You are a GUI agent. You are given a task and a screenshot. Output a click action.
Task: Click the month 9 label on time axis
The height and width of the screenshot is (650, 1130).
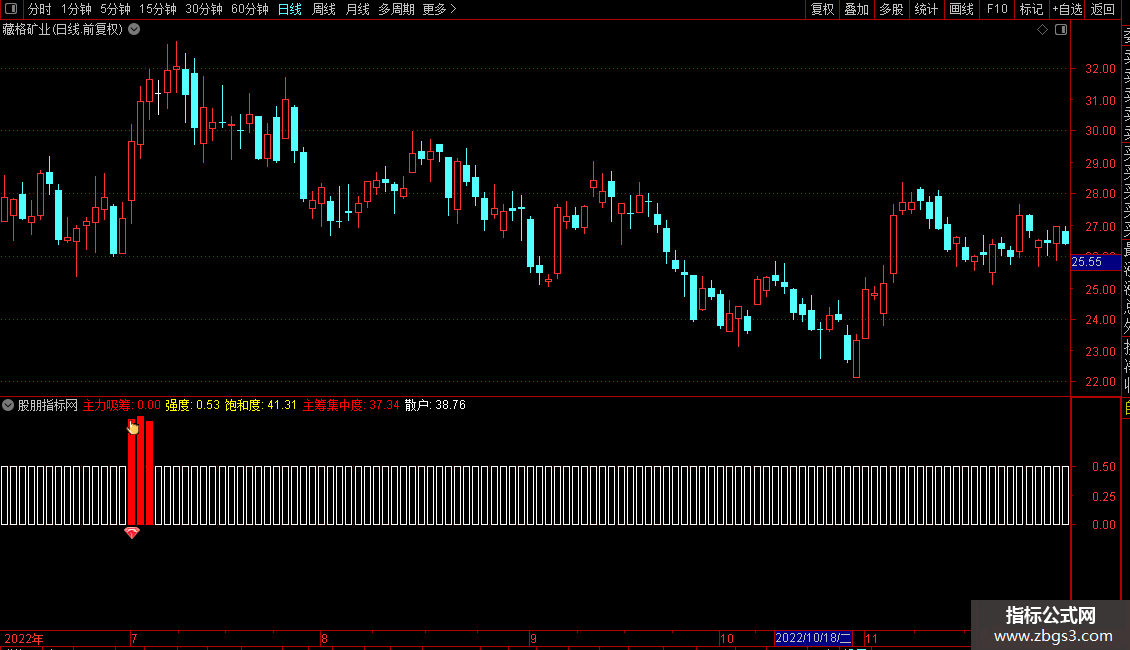[533, 638]
